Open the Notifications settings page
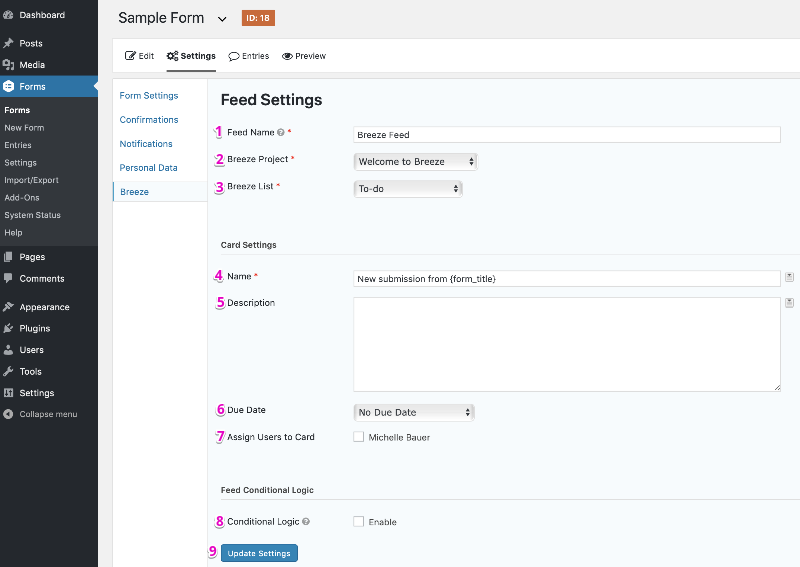800x567 pixels. (146, 144)
